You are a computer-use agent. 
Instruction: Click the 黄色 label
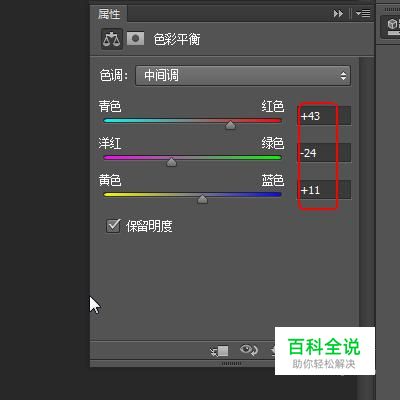110,180
